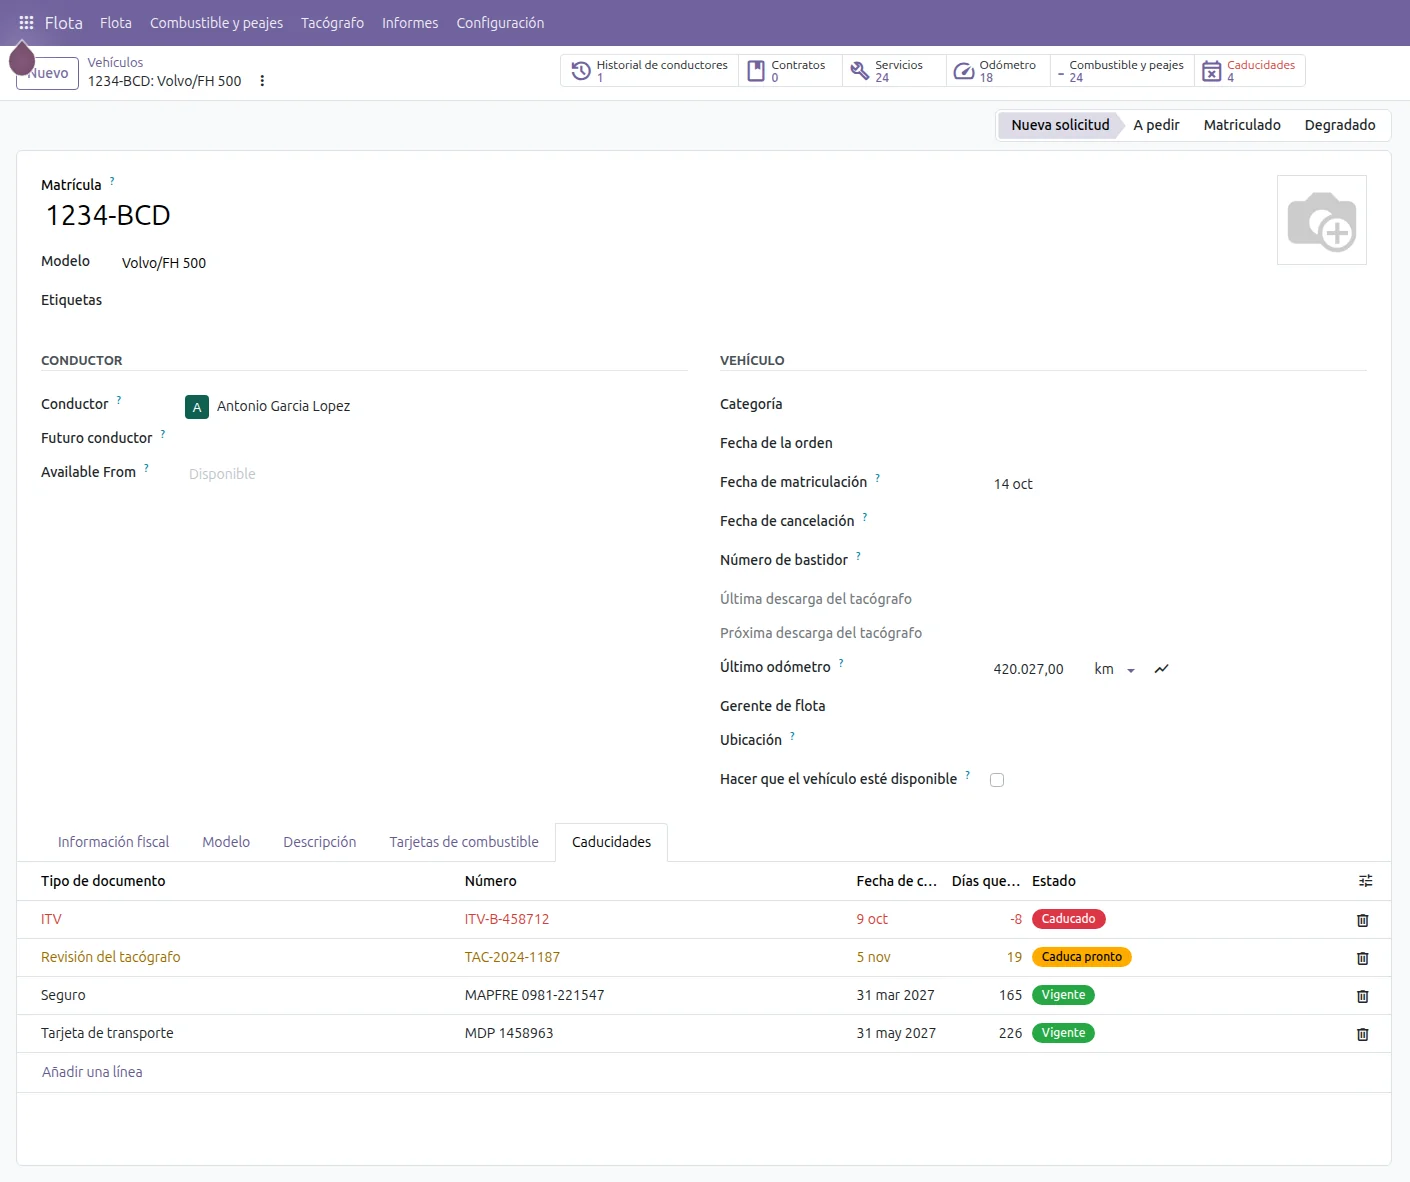1410x1182 pixels.
Task: Click the vehicle photo camera placeholder
Action: 1321,220
